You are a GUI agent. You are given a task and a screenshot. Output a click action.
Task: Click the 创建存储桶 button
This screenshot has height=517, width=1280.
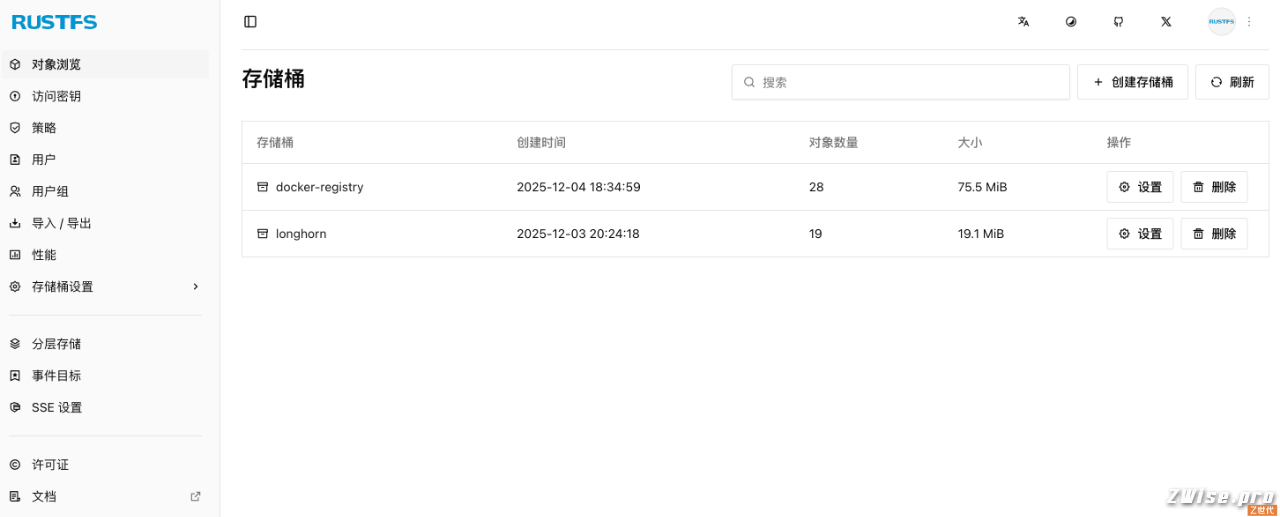coord(1132,82)
